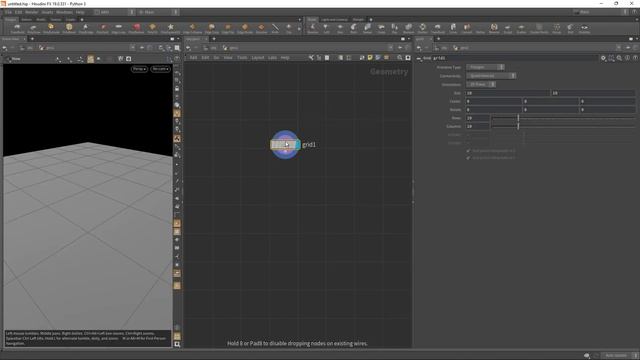Open the Primitive Type dropdown

485,67
